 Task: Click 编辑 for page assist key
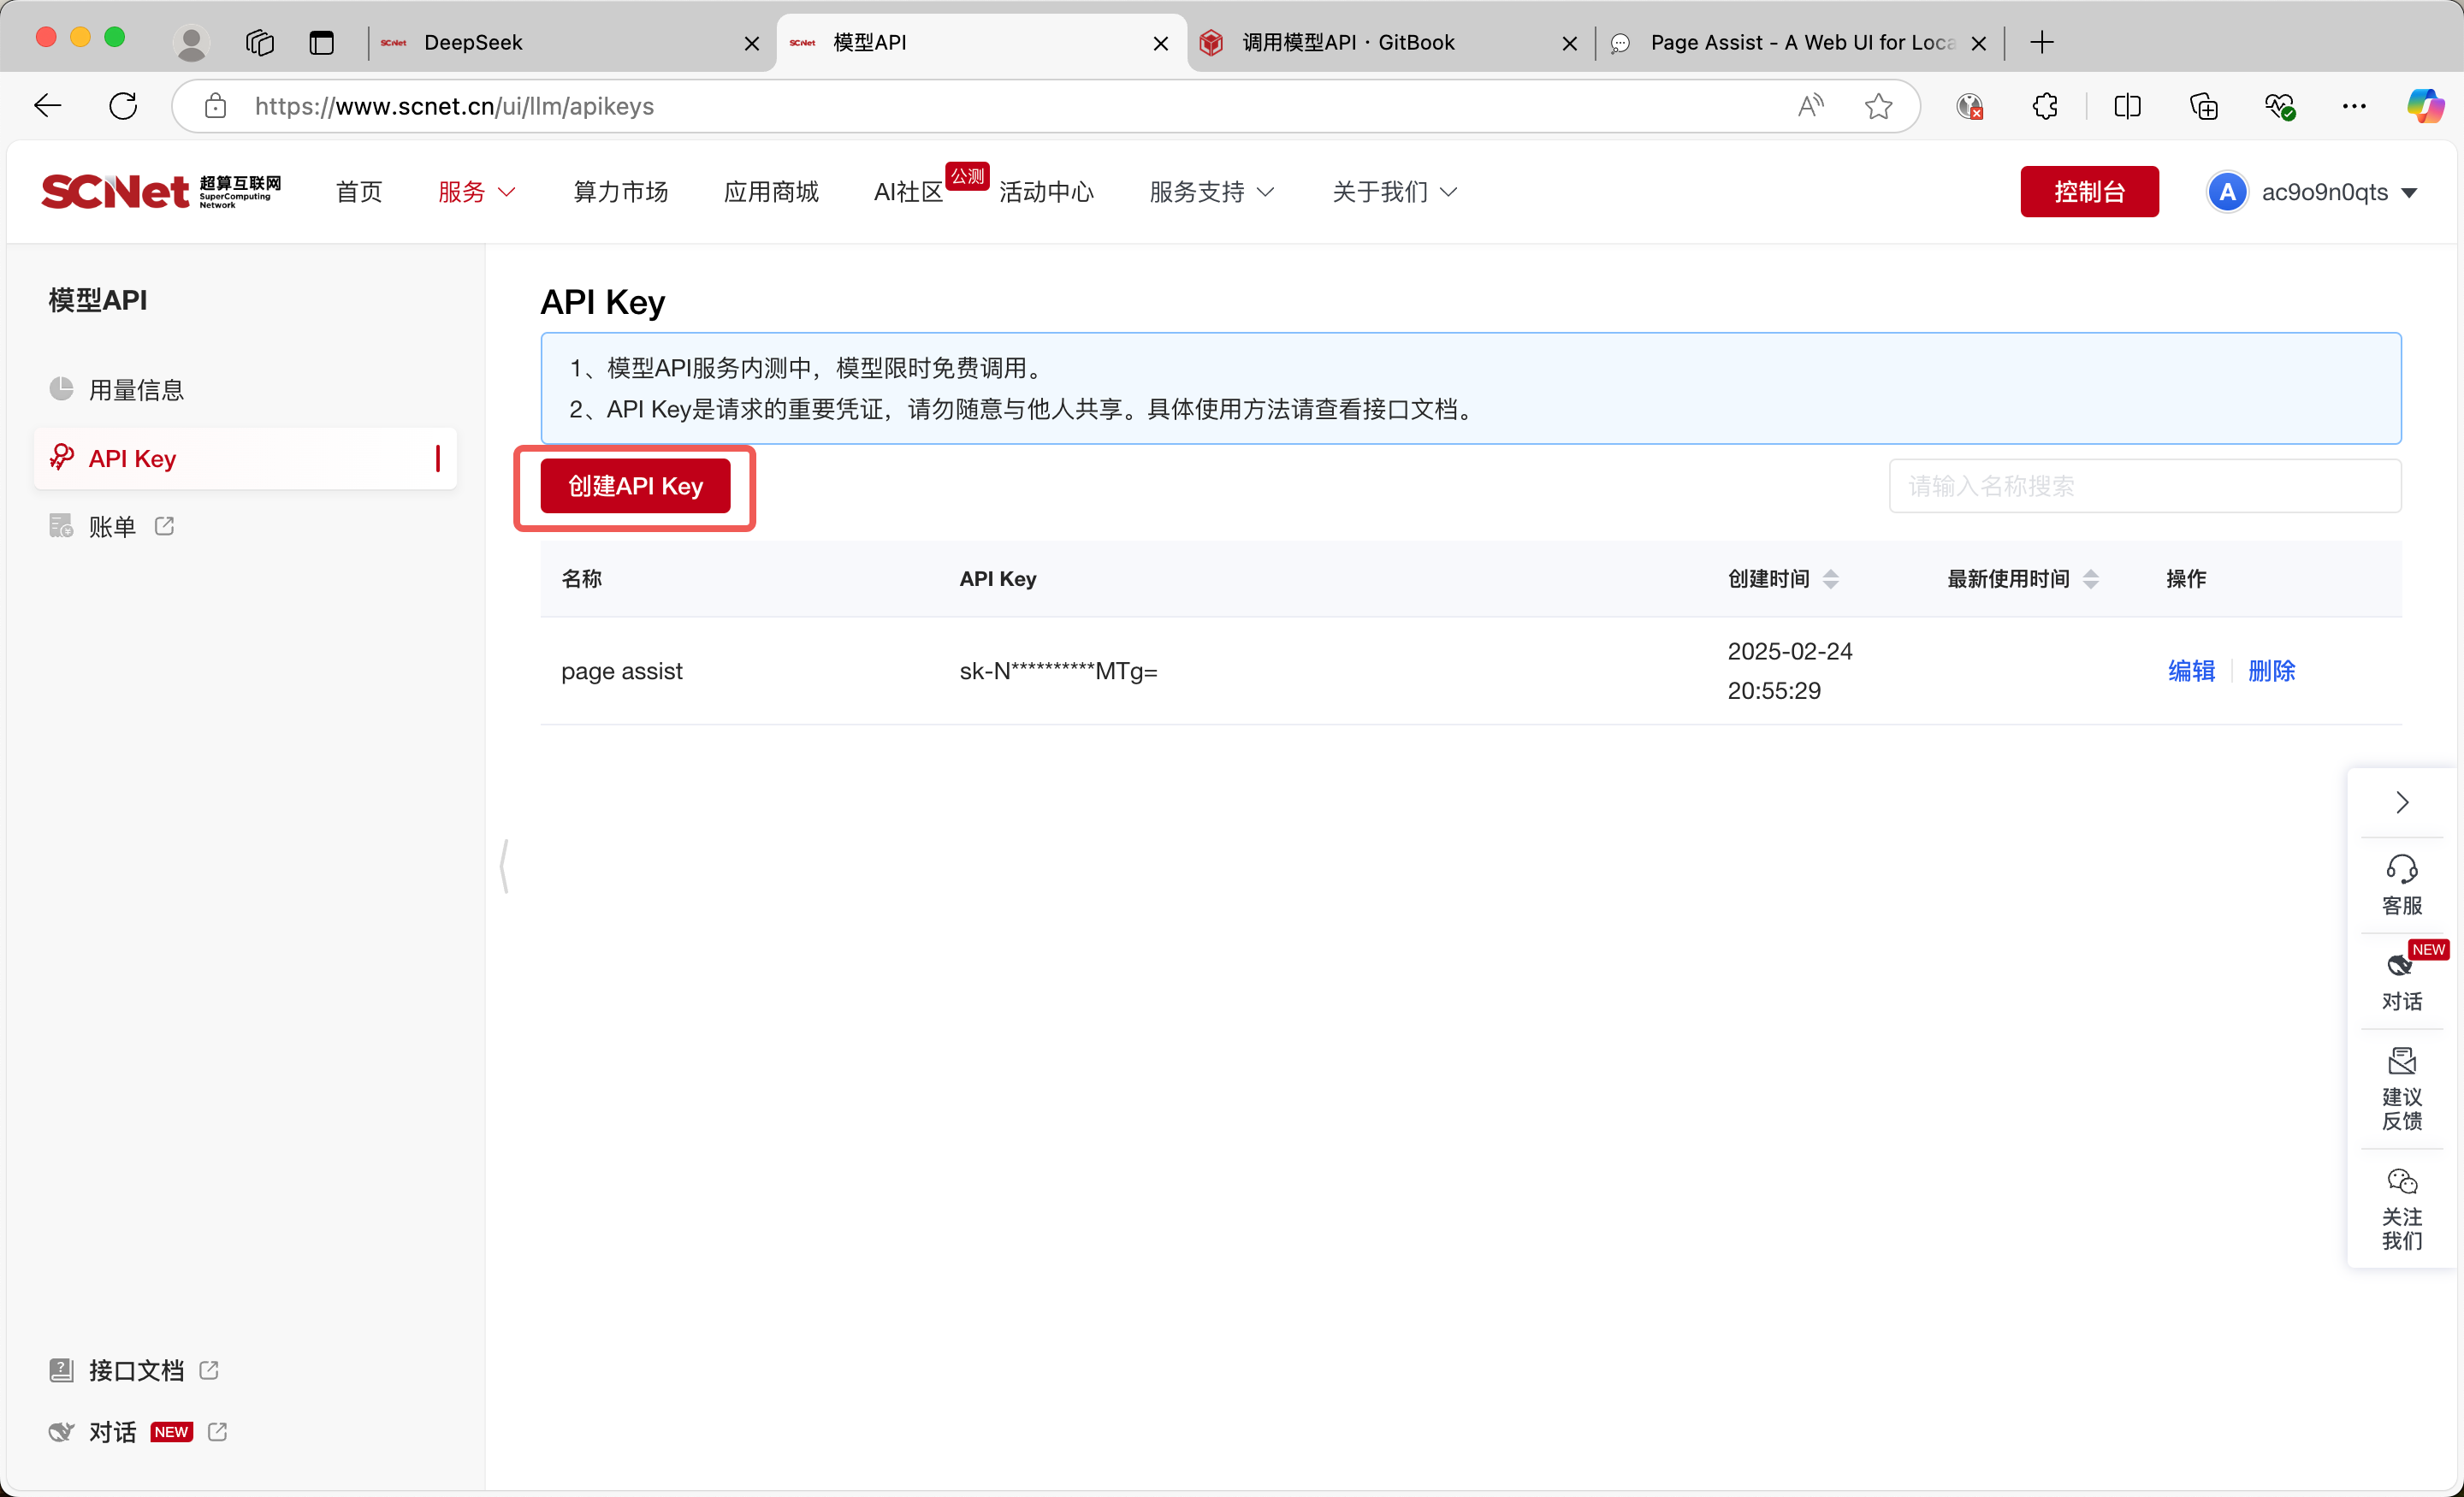coord(2191,671)
